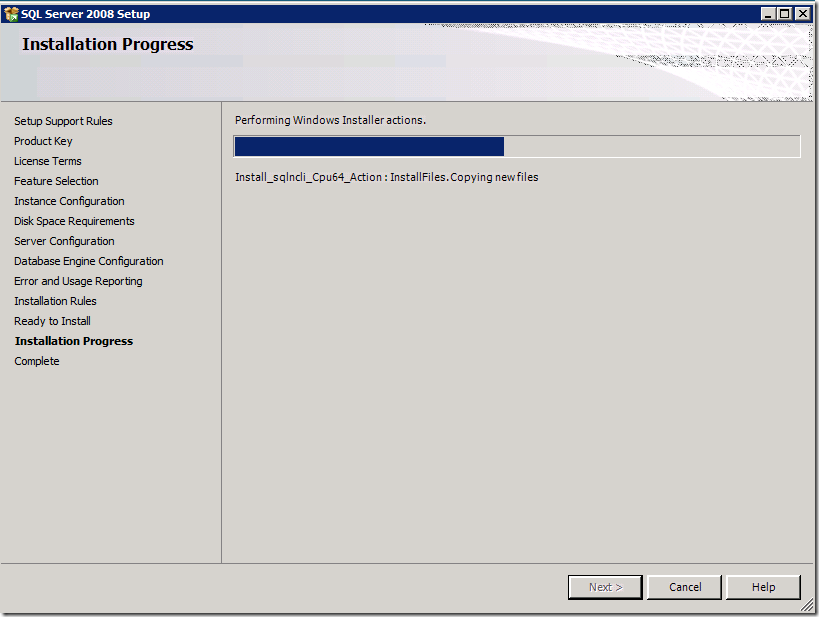Click the large Installation Progress page heading
Screen dimensions: 819x617
point(108,44)
